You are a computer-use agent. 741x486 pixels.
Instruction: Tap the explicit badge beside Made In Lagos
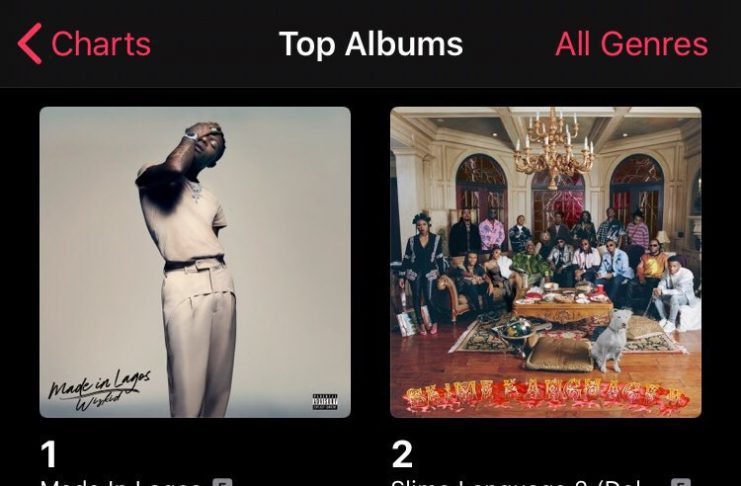(222, 483)
